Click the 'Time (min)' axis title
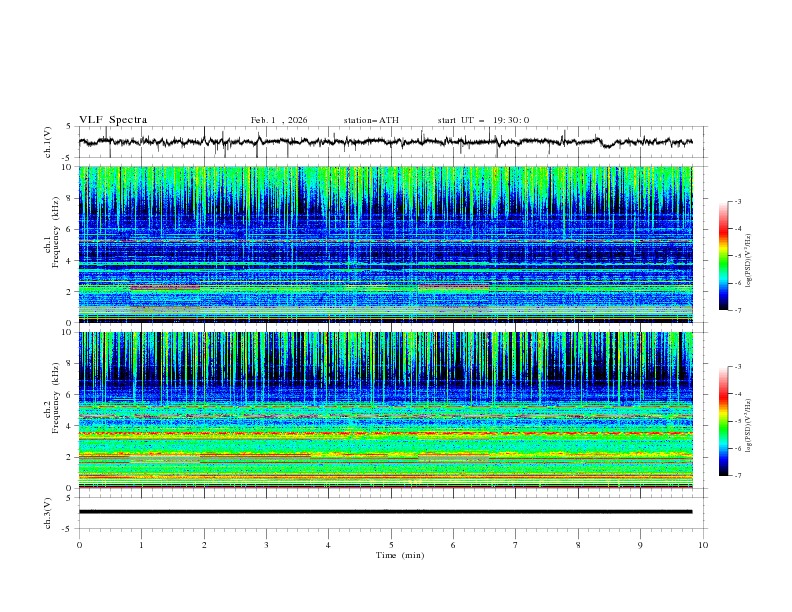The width and height of the screenshot is (792, 612). tap(400, 555)
